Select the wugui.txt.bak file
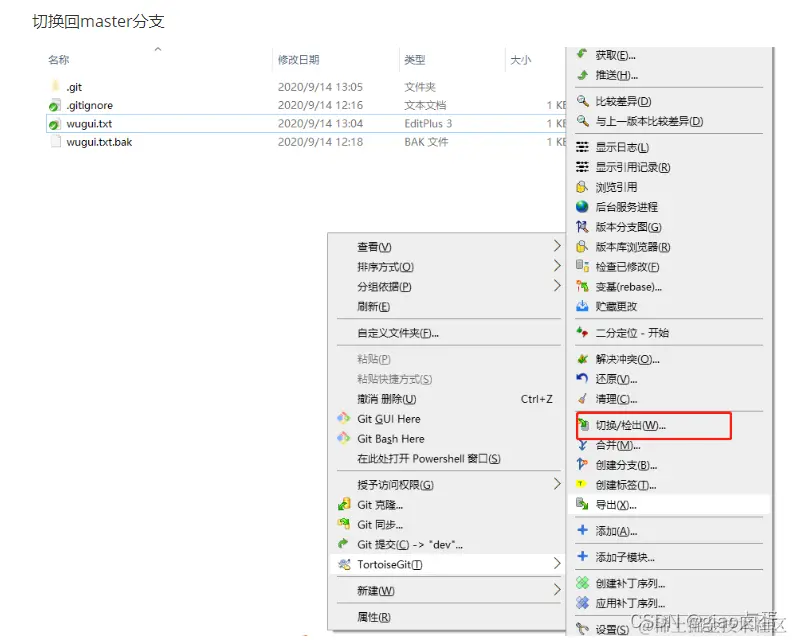Viewport: 793px width, 641px height. click(x=306, y=142)
